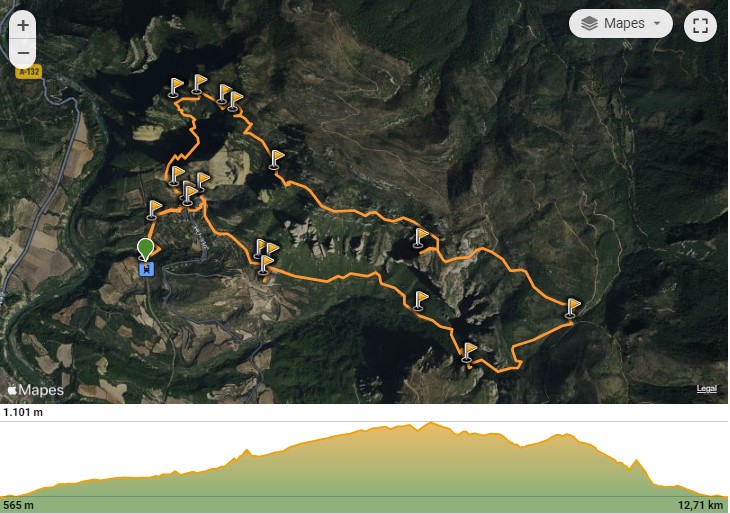The width and height of the screenshot is (730, 514).
Task: Open the Legal link
Action: [x=706, y=389]
